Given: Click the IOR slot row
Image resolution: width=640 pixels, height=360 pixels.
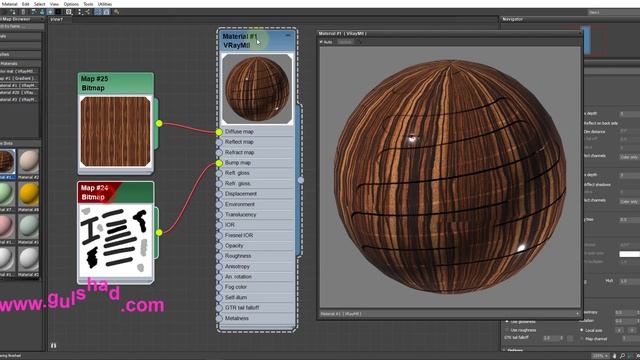Looking at the screenshot, I should coord(257,225).
